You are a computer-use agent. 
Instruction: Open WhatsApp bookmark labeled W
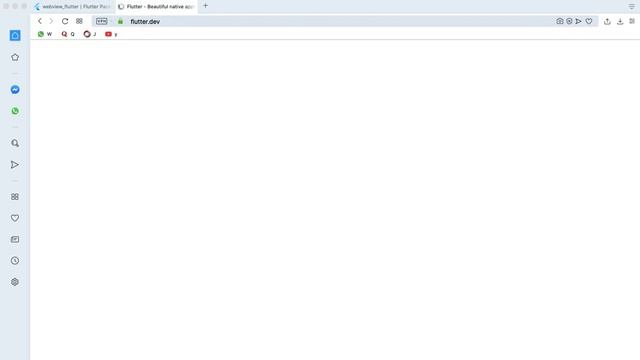45,34
